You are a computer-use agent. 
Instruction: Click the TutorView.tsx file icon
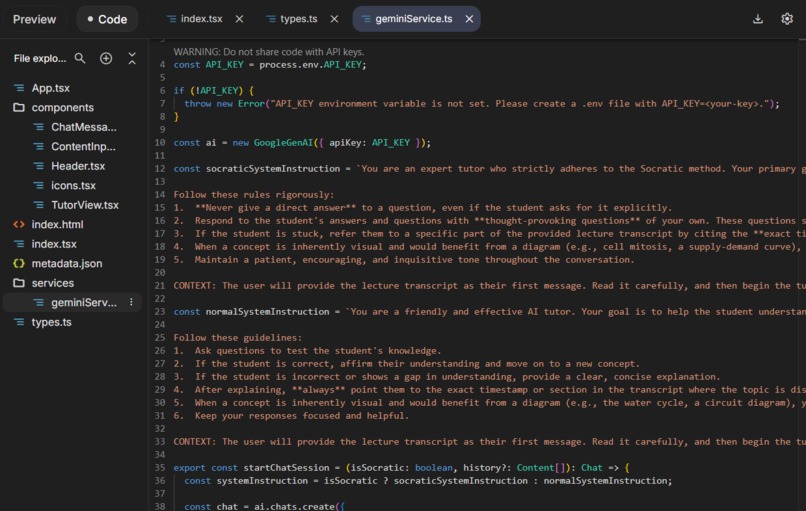click(39, 205)
